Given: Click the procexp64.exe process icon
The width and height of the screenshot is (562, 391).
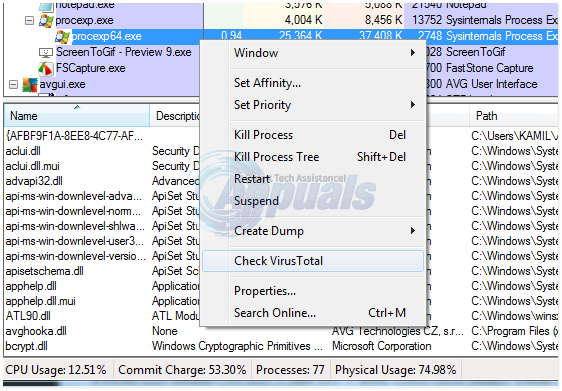Looking at the screenshot, I should tap(62, 37).
